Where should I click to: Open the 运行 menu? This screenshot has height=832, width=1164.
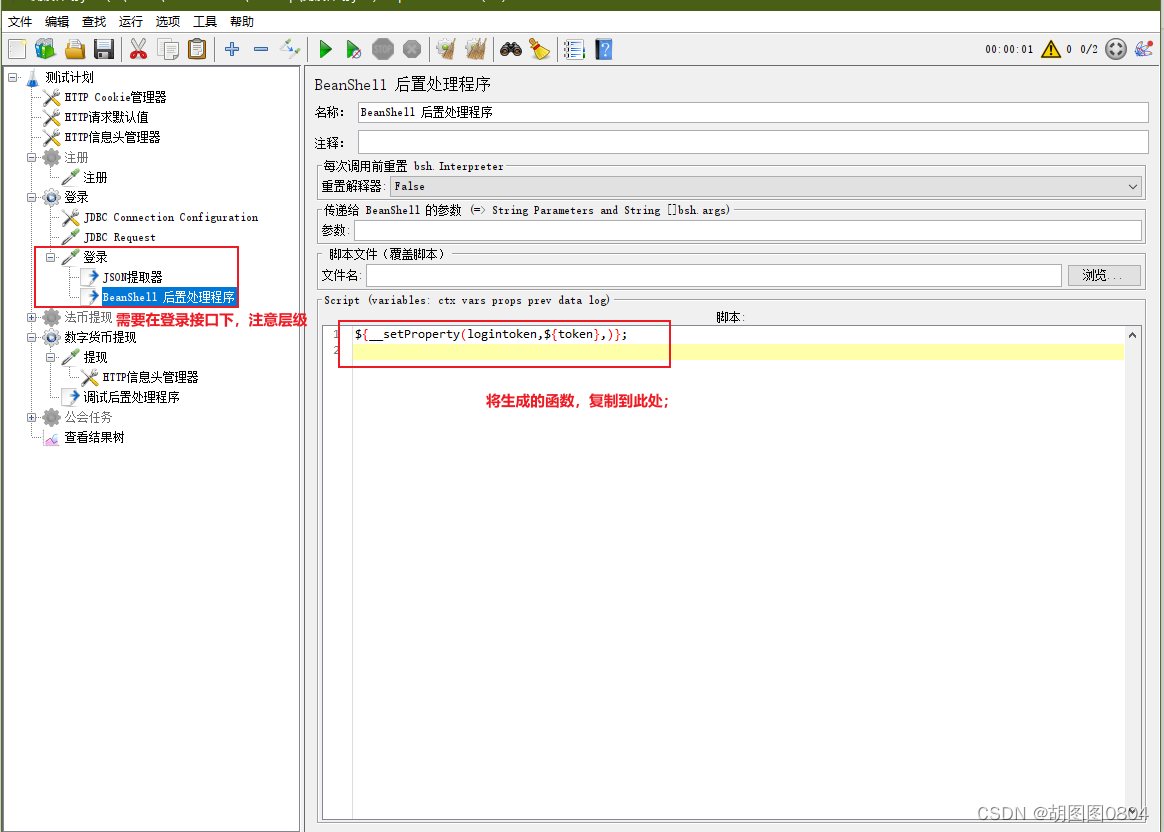130,20
